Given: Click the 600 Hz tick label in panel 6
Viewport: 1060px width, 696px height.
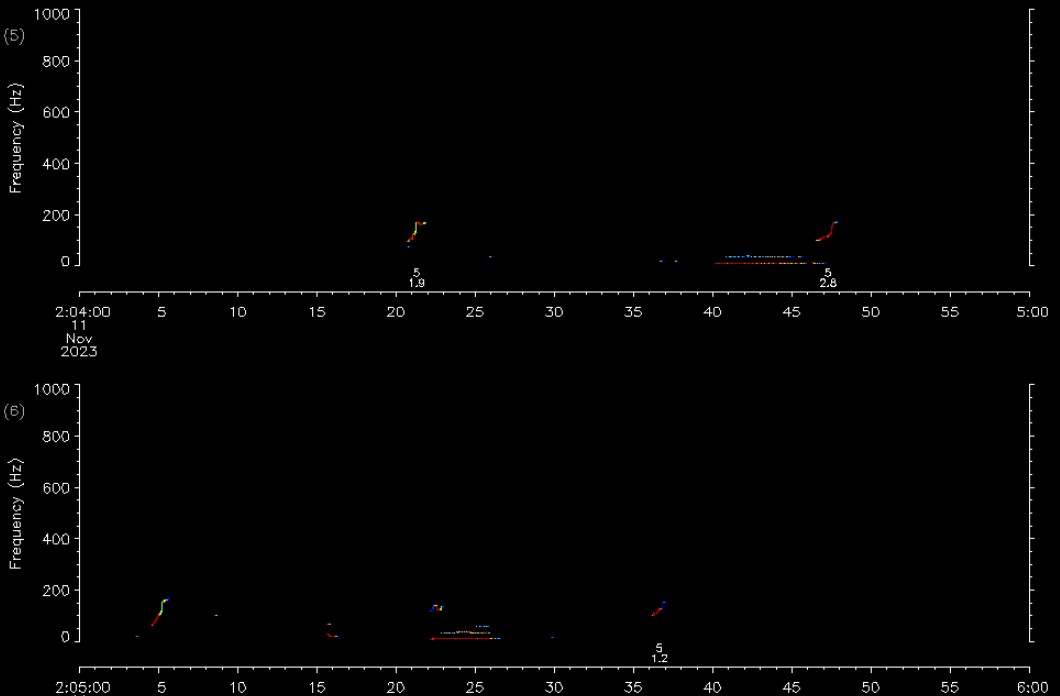Looking at the screenshot, I should (57, 487).
